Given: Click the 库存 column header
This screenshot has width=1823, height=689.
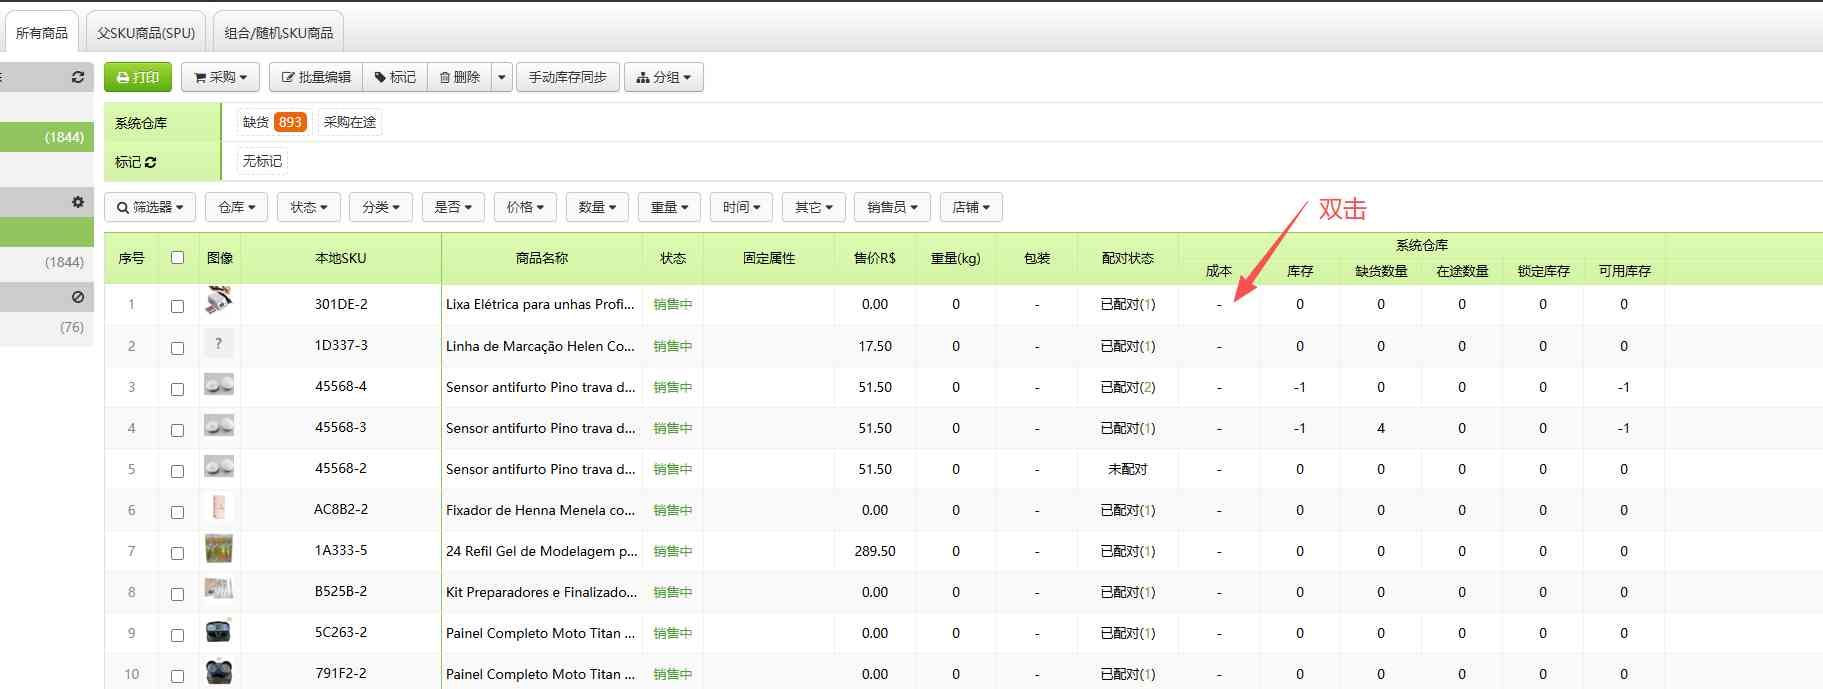Looking at the screenshot, I should tap(1300, 271).
